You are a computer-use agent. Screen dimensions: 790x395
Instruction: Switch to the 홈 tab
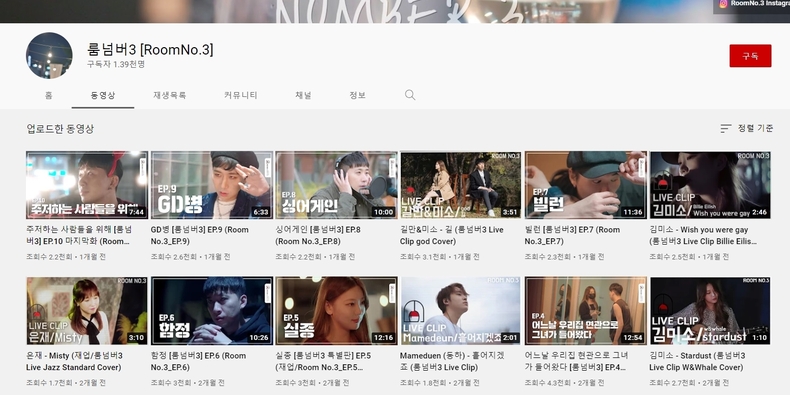coord(49,95)
